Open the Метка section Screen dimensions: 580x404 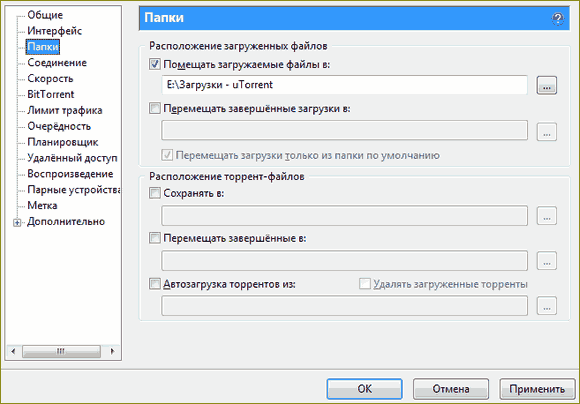click(x=42, y=205)
